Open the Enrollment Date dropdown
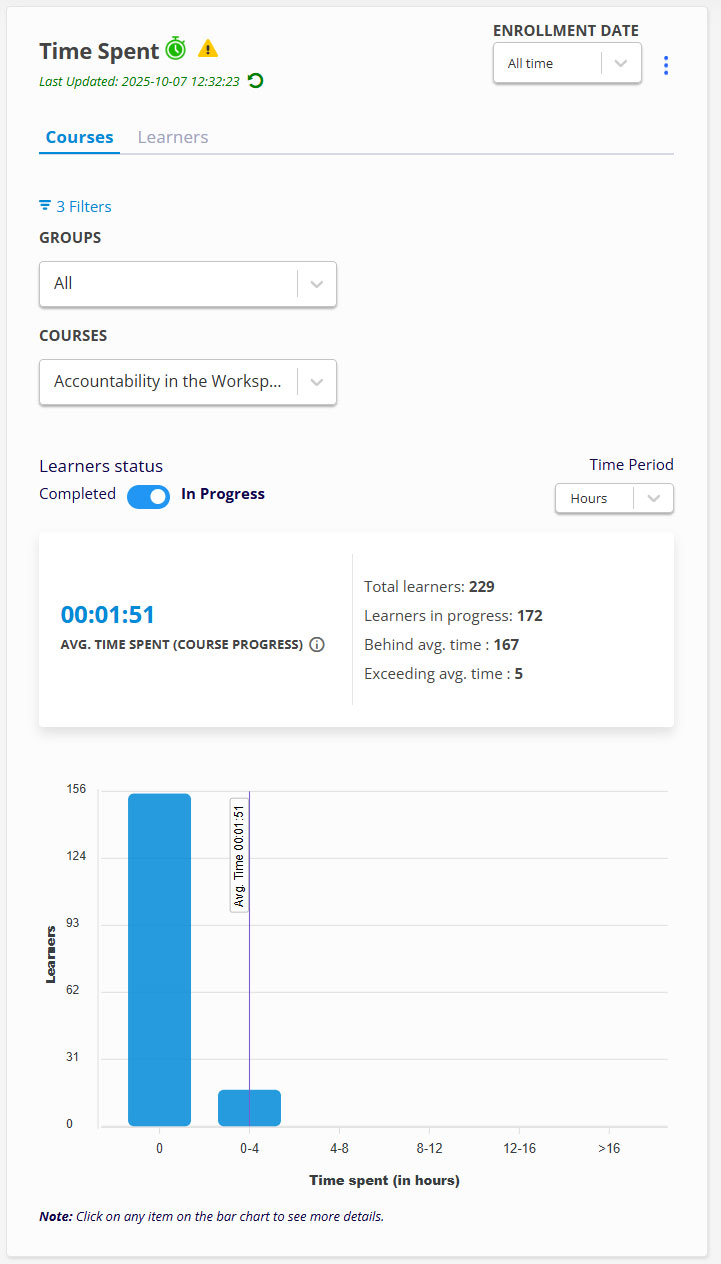 pyautogui.click(x=567, y=63)
